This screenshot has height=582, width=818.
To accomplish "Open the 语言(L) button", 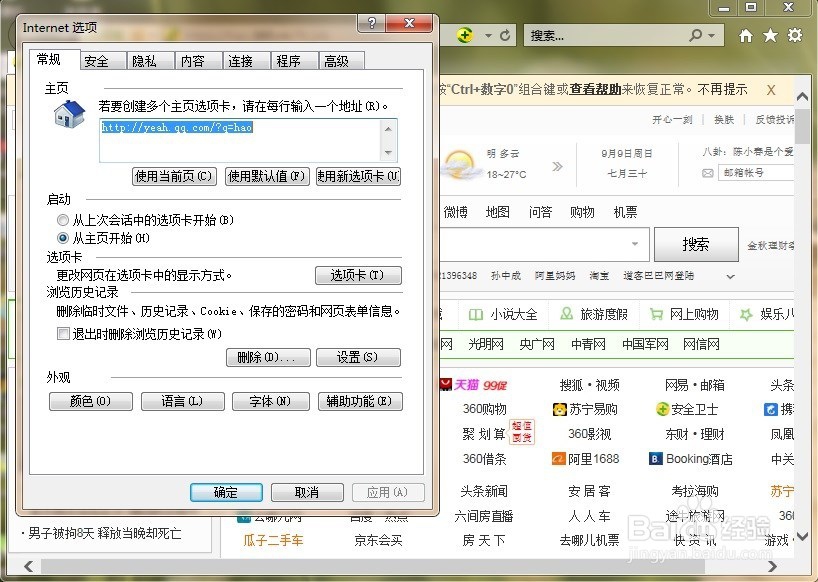I will click(x=183, y=402).
